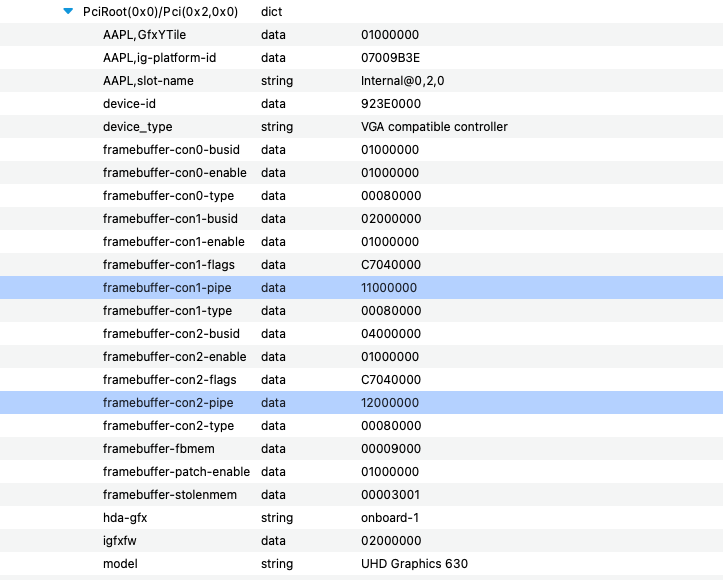The height and width of the screenshot is (580, 723).
Task: Select the framebuffer-con2-flags key
Action: (170, 380)
